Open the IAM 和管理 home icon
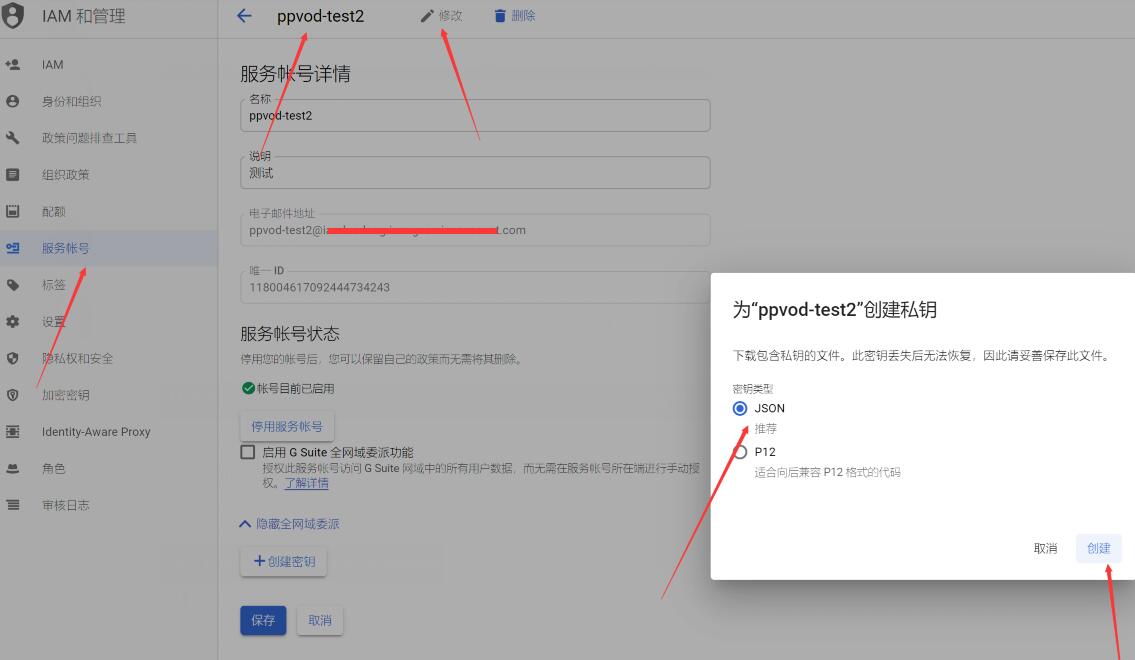Image resolution: width=1135 pixels, height=660 pixels. pos(14,16)
